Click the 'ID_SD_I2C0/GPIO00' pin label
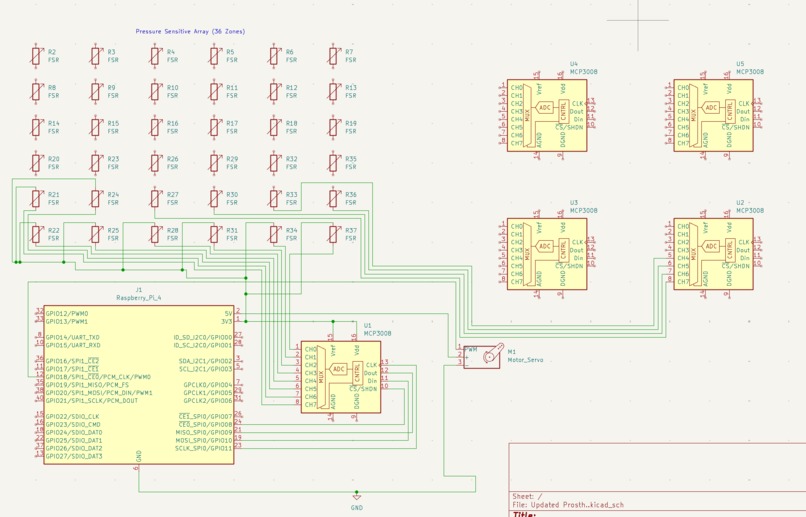Image resolution: width=806 pixels, height=517 pixels. click(x=203, y=337)
